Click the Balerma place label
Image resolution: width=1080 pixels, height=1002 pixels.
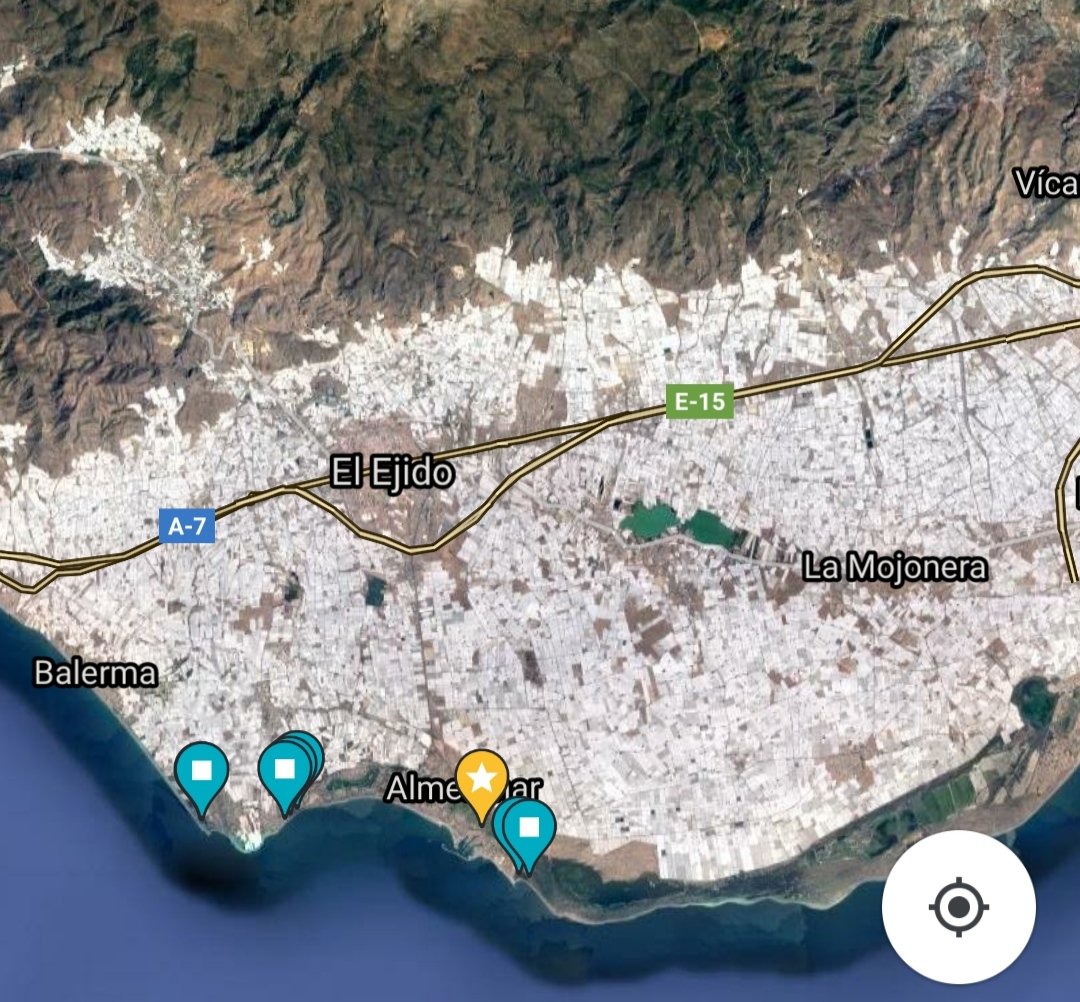[x=96, y=673]
